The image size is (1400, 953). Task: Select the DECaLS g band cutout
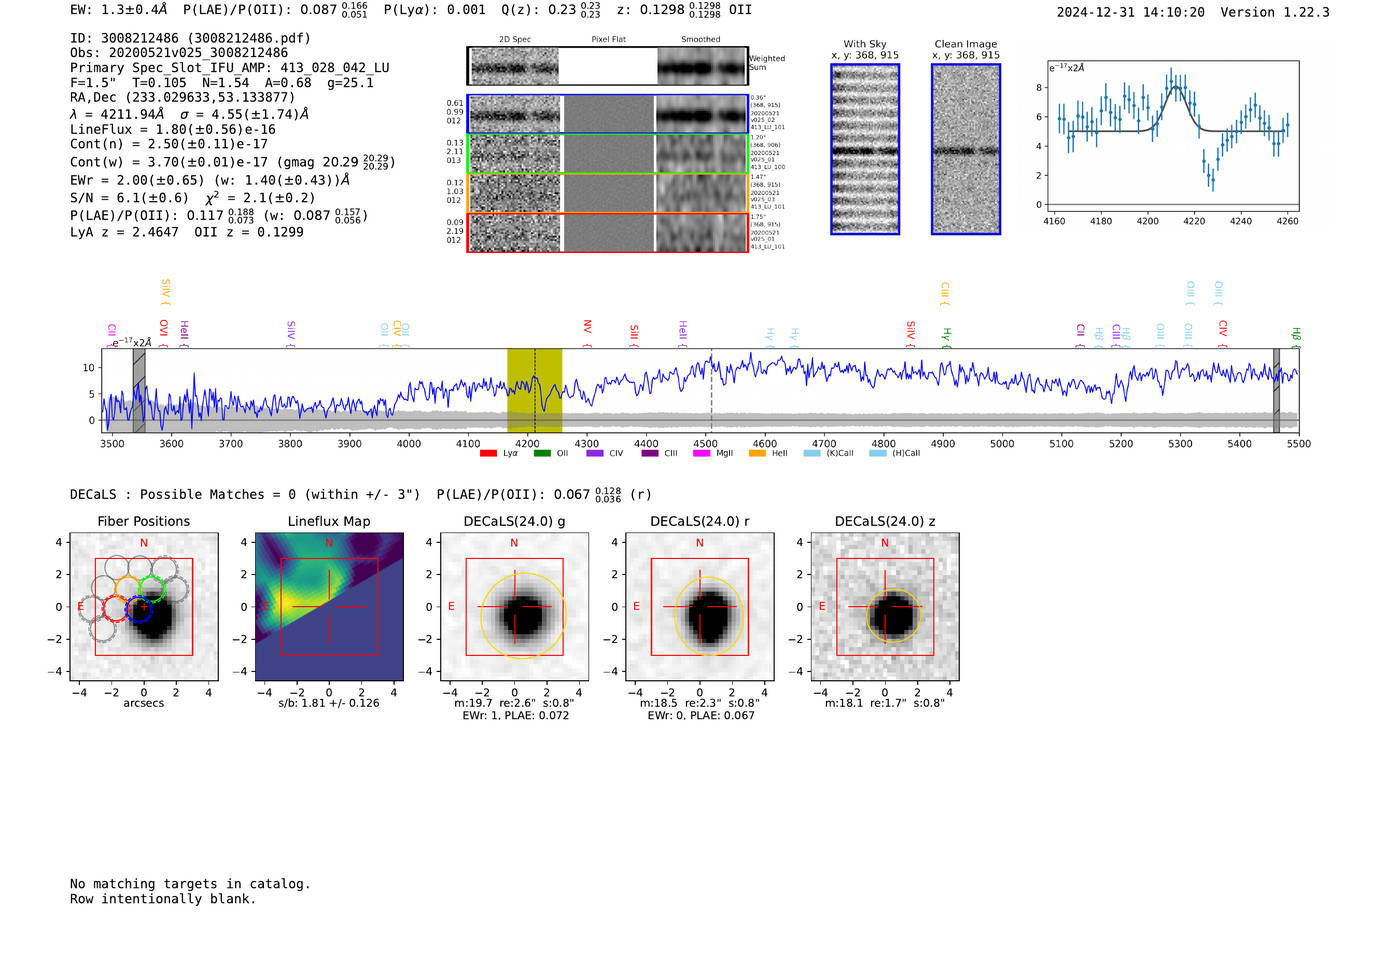point(515,607)
